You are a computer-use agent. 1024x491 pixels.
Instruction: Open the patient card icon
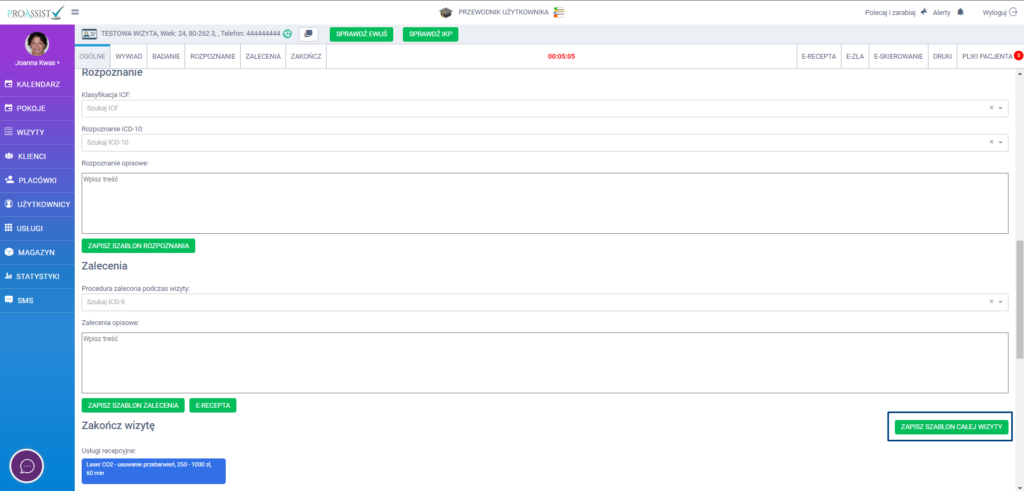tap(89, 33)
